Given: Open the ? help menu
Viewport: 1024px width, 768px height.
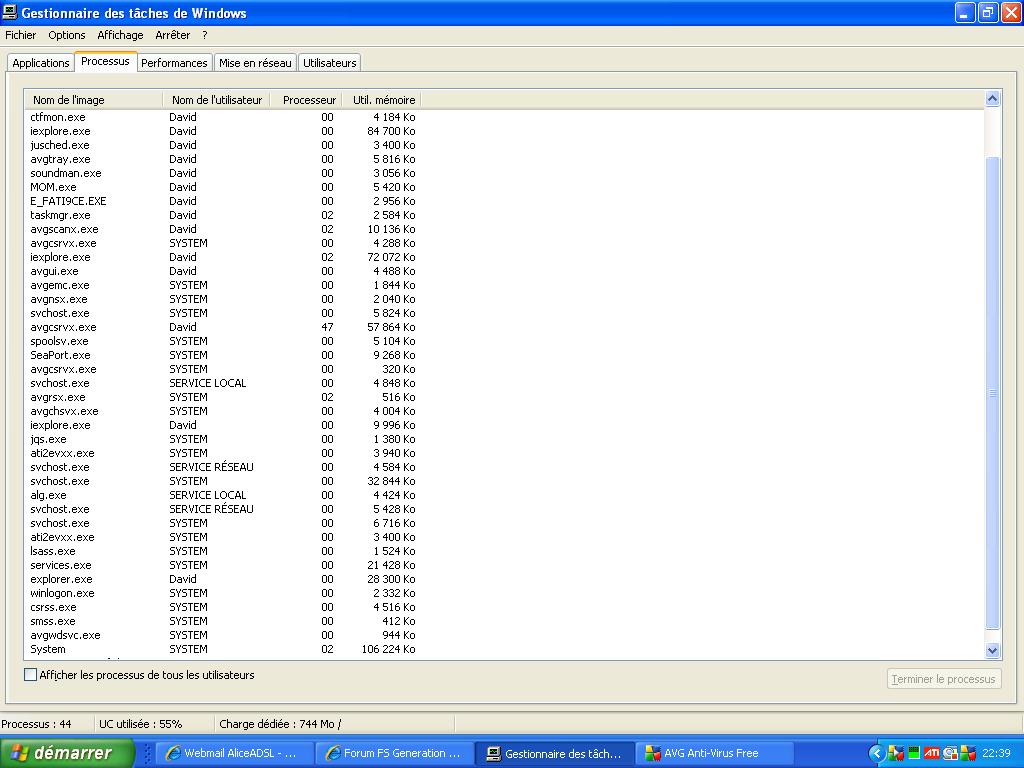Looking at the screenshot, I should [x=204, y=35].
